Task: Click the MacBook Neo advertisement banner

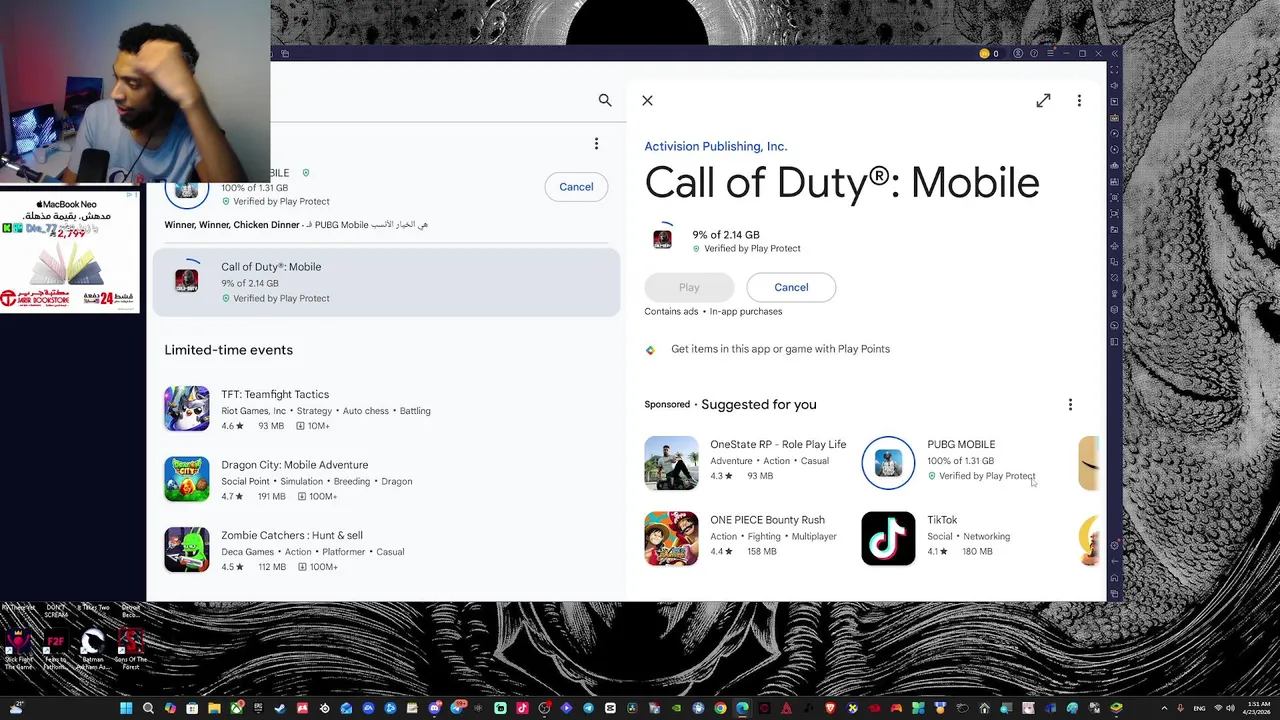Action: coord(70,253)
